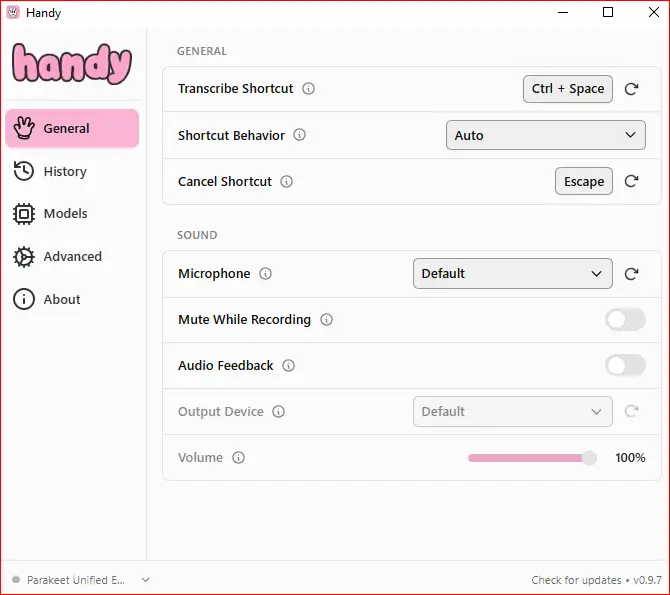Show info for Shortcut Behavior
Image resolution: width=670 pixels, height=595 pixels.
coord(299,135)
